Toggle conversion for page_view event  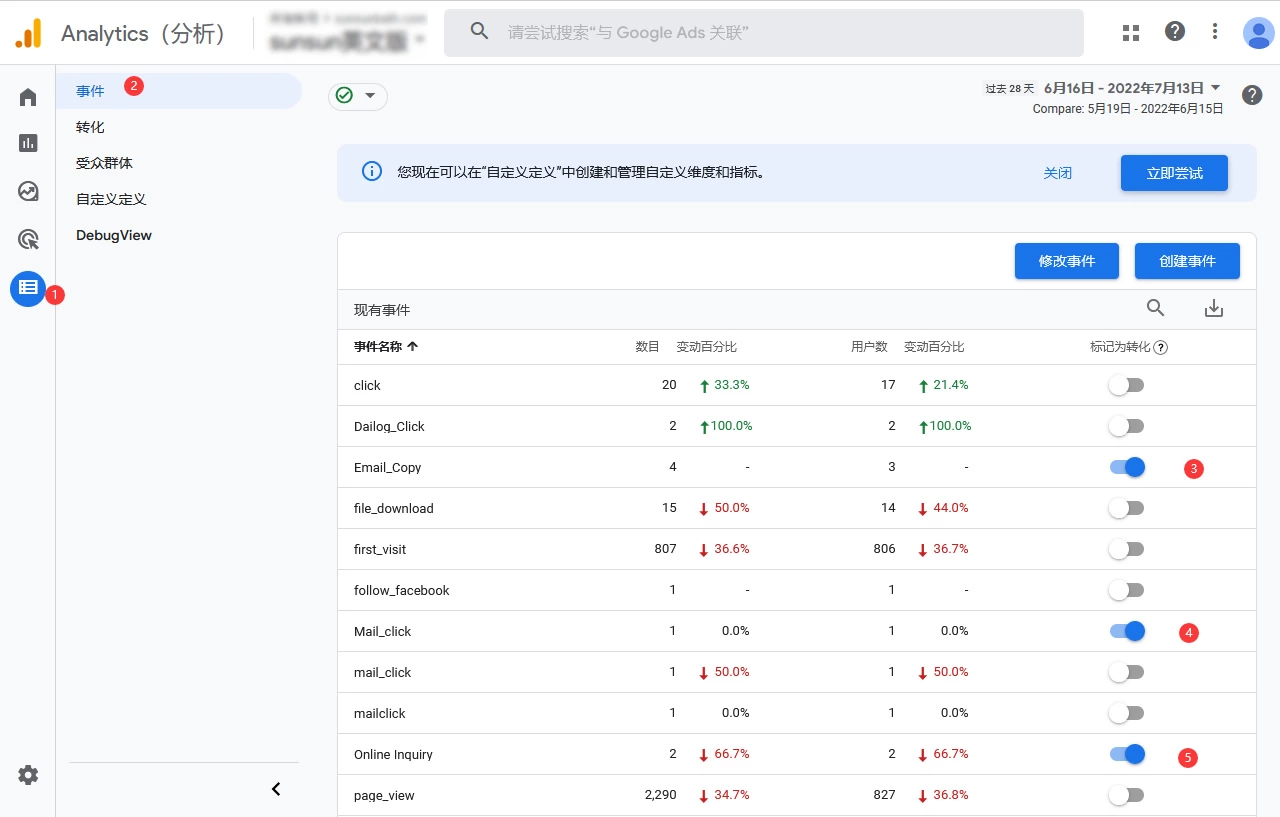coord(1126,795)
